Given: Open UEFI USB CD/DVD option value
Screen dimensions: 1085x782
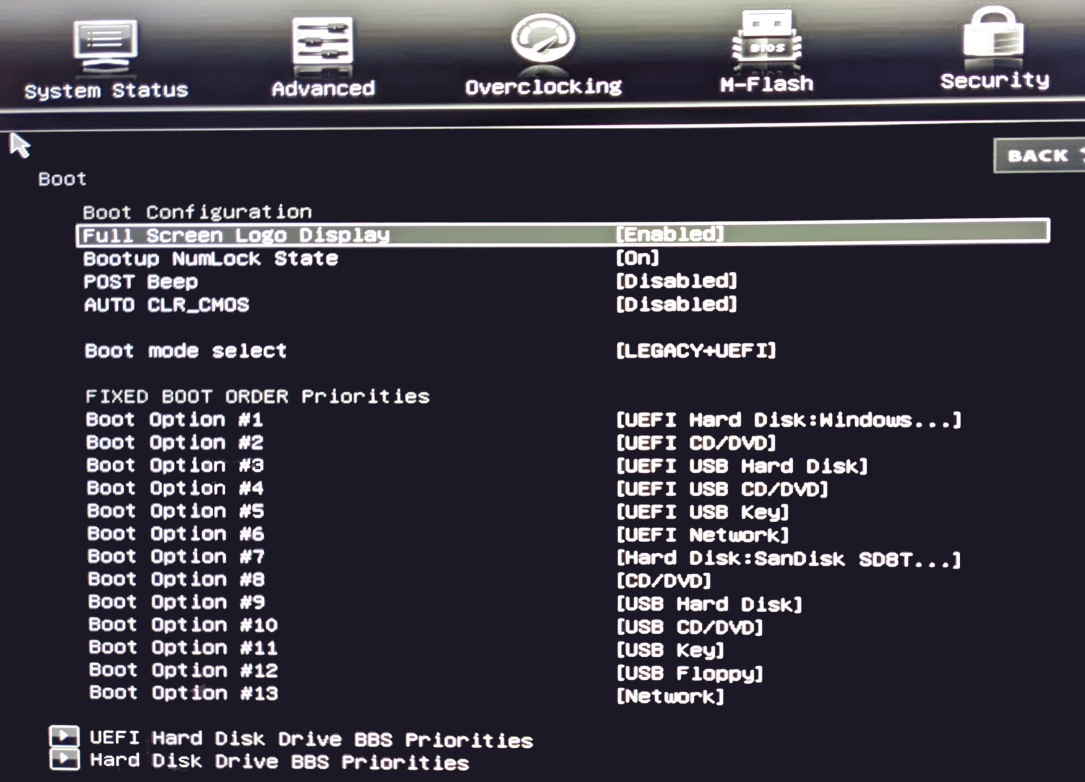Looking at the screenshot, I should pos(722,489).
